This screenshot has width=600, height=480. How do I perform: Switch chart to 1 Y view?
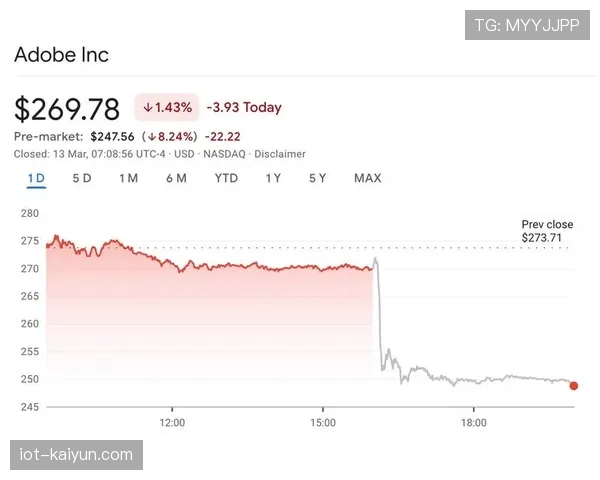[x=273, y=178]
